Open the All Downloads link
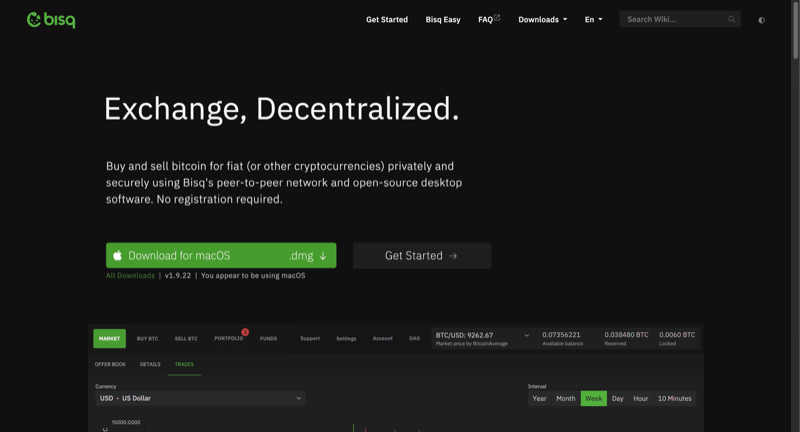800x432 pixels. click(130, 275)
